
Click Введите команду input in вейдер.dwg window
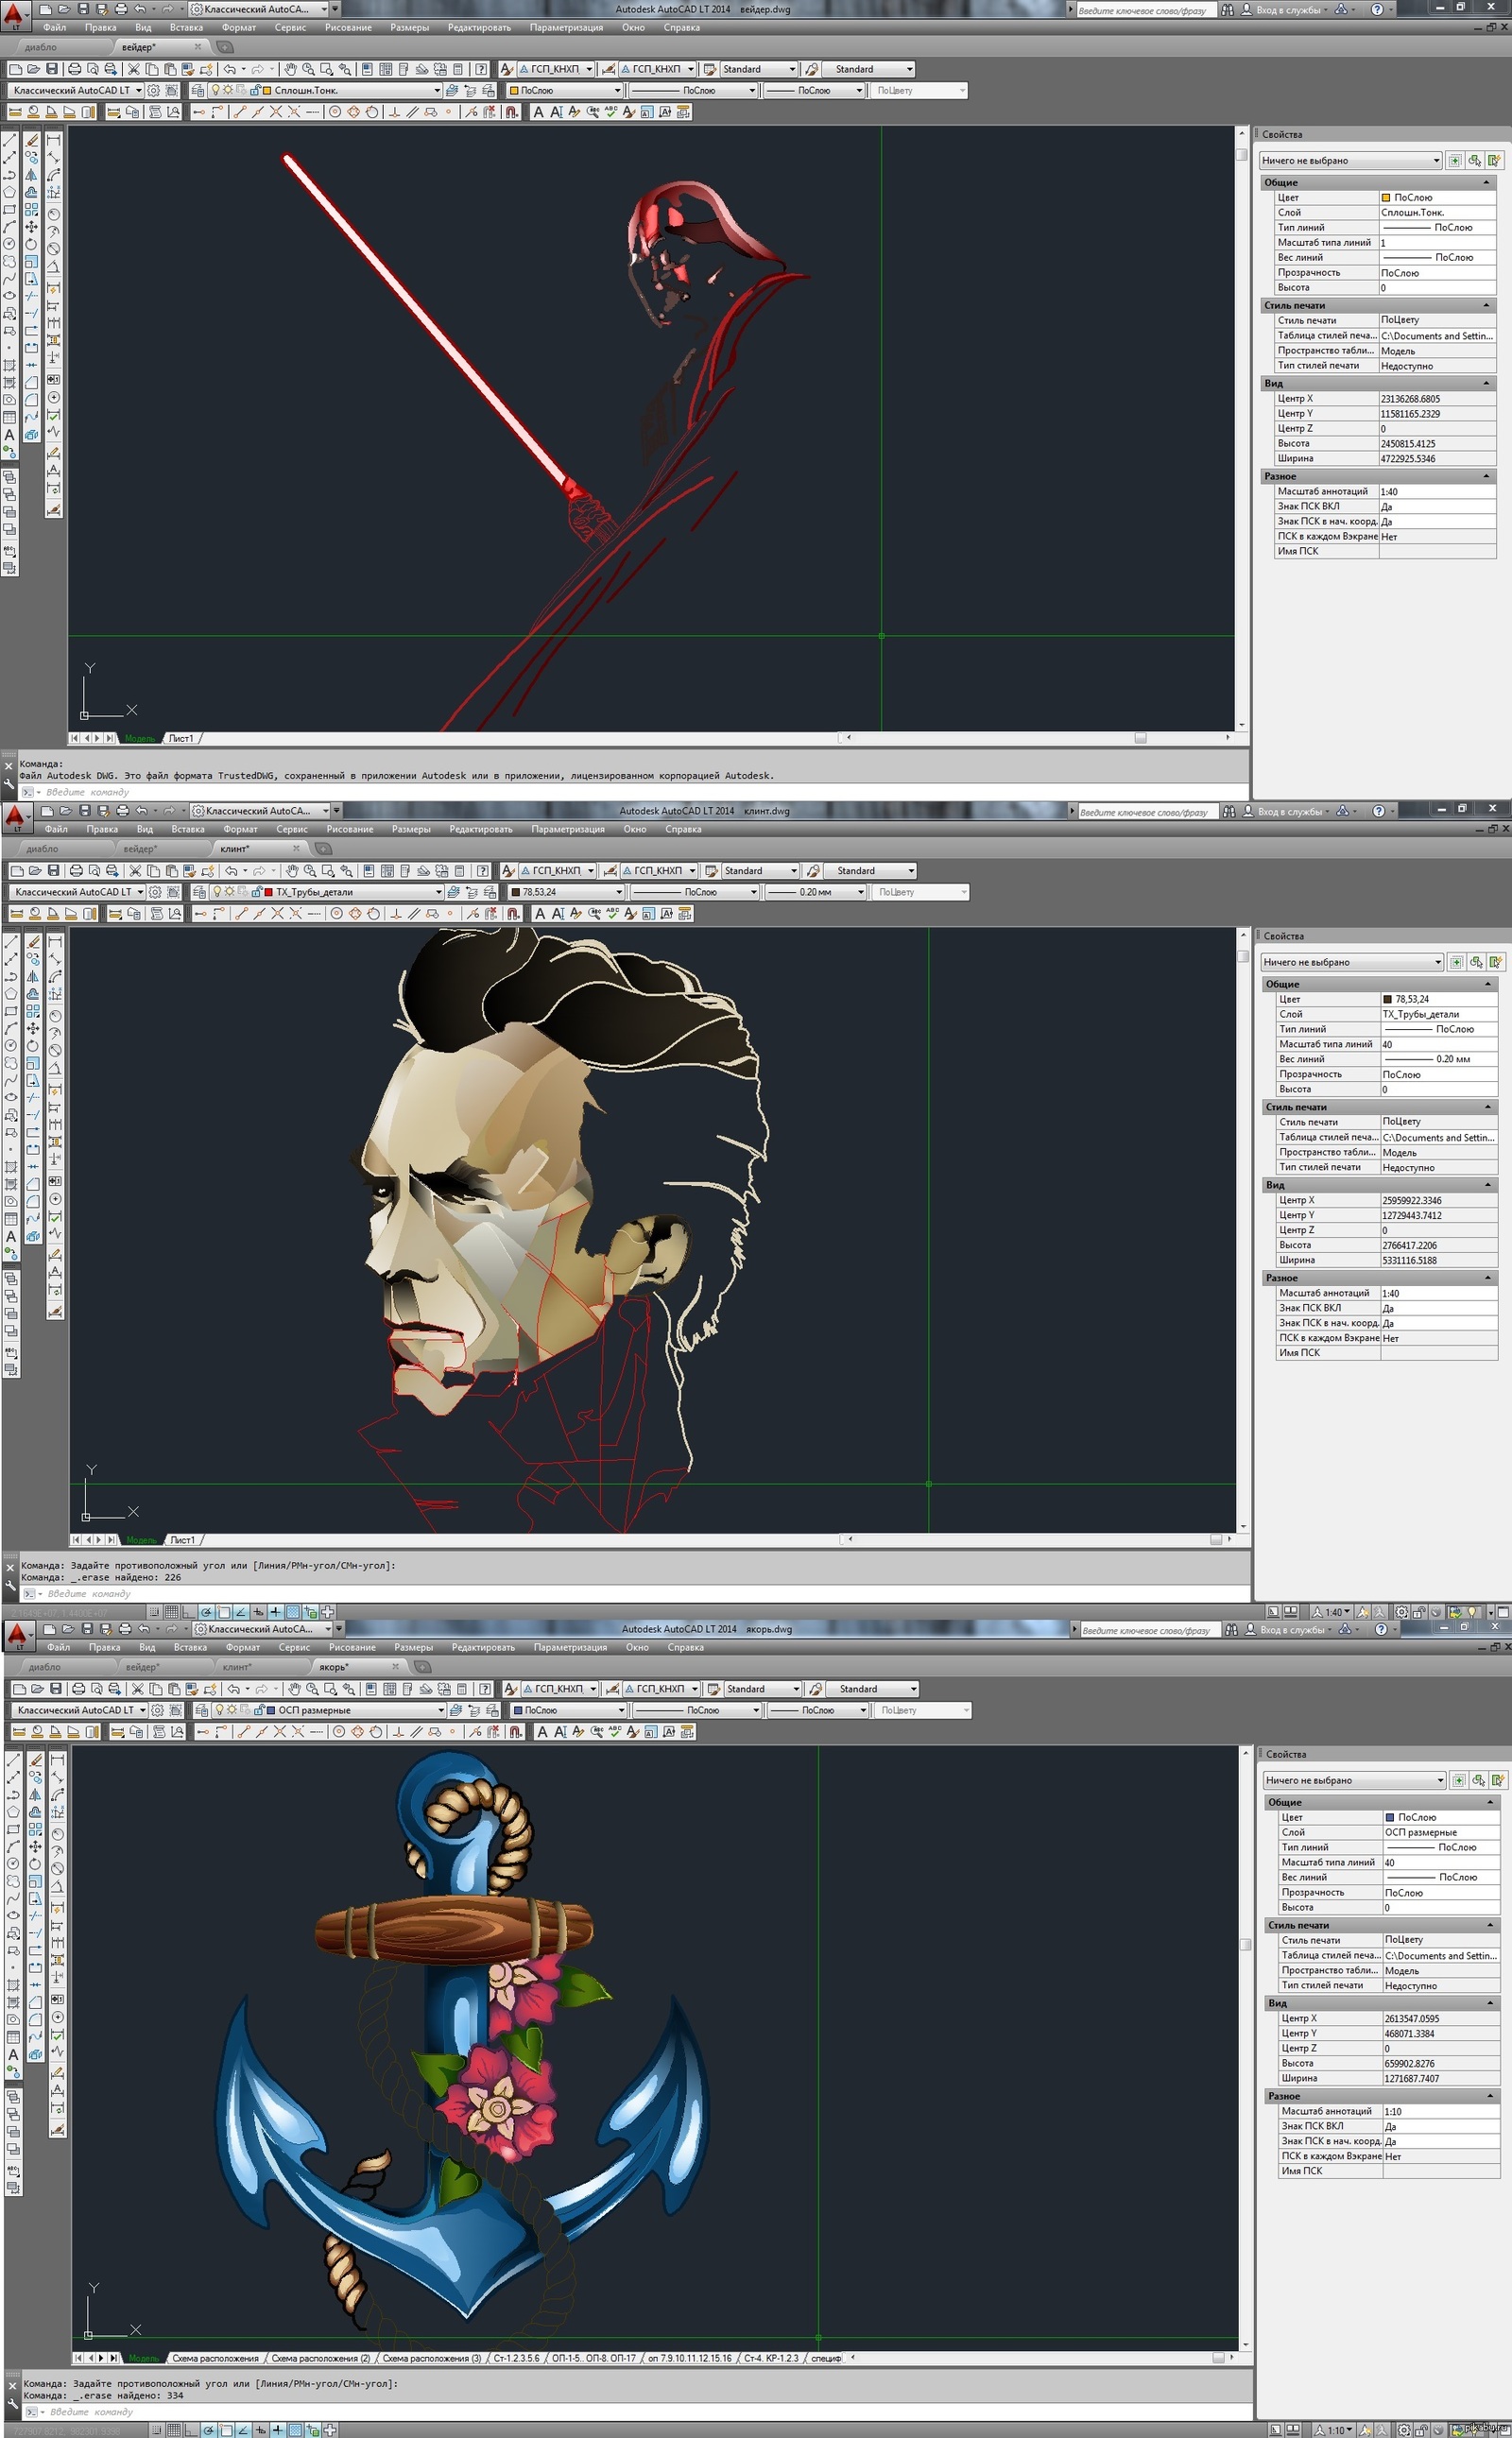[x=640, y=792]
